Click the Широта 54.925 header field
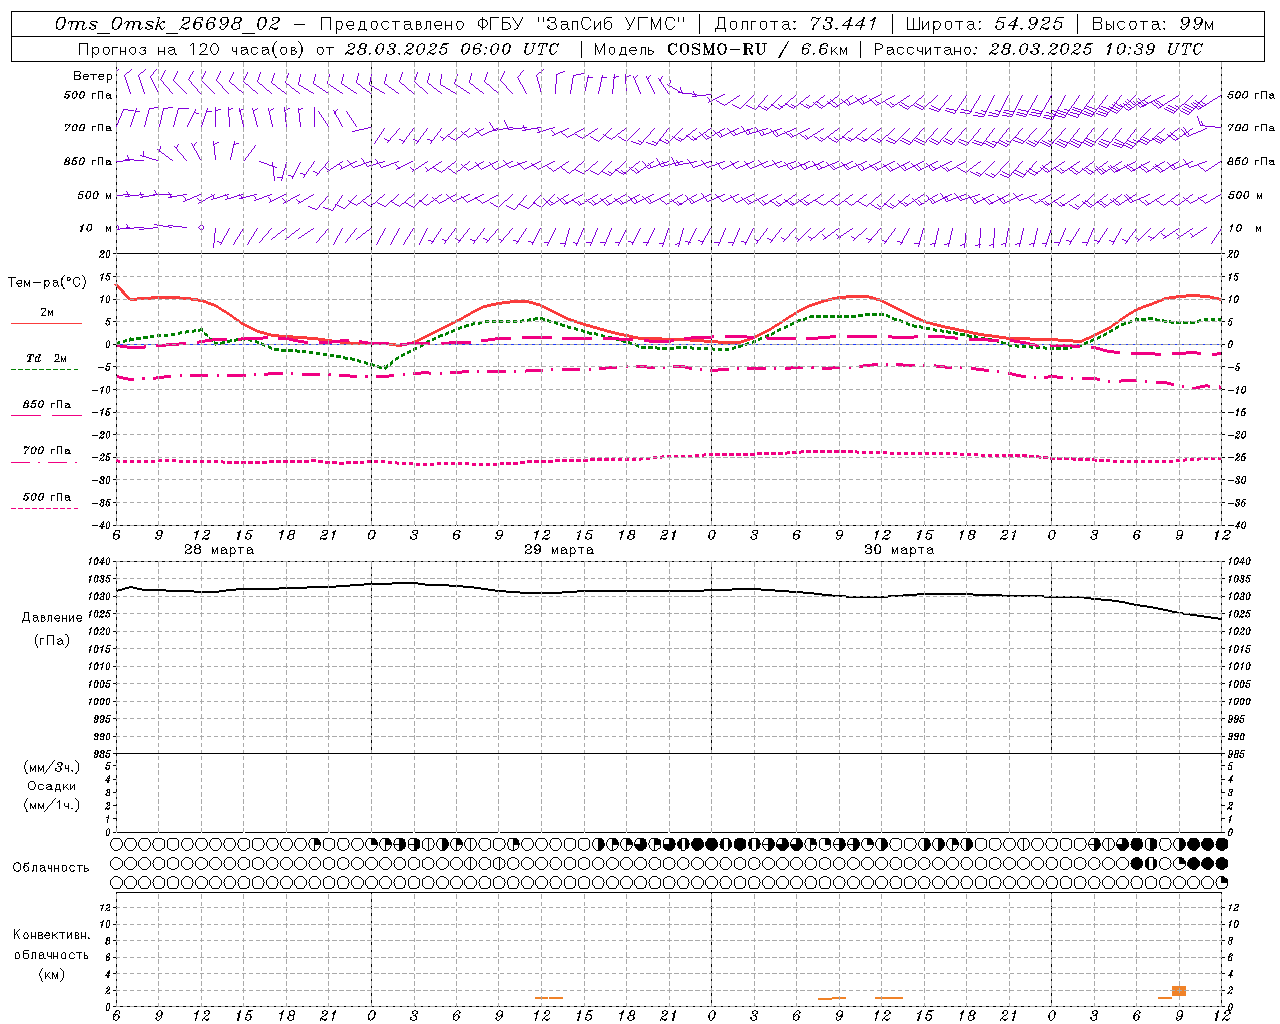Viewport: 1280px width, 1024px height. [984, 24]
